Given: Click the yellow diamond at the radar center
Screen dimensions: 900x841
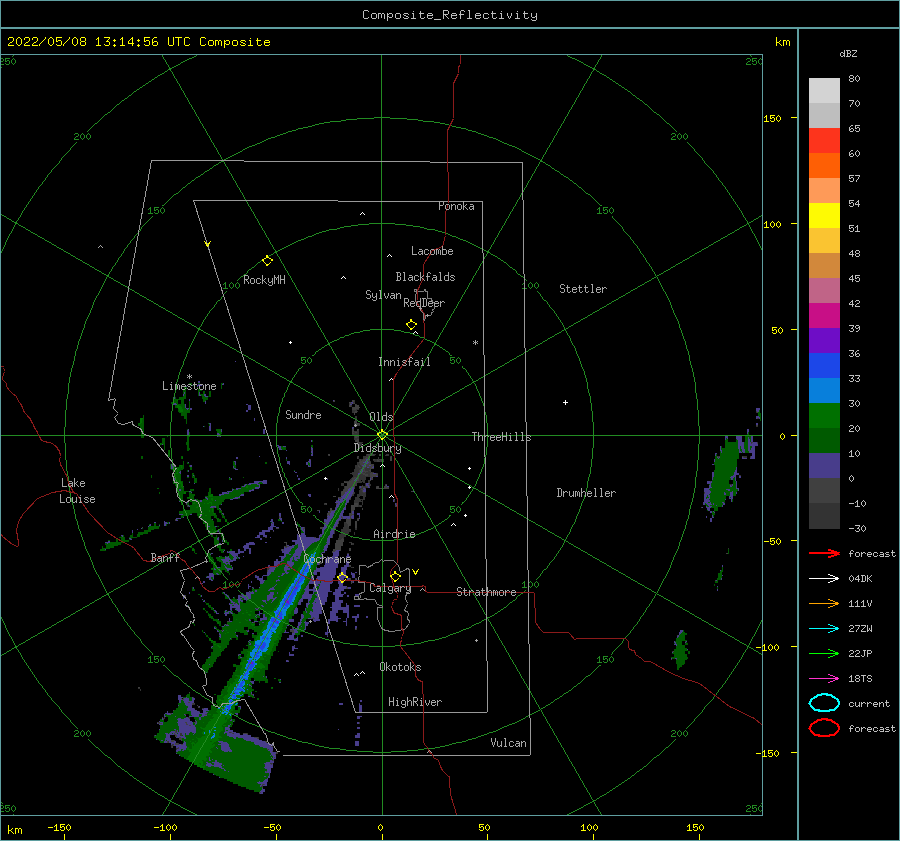Looking at the screenshot, I should pyautogui.click(x=382, y=435).
